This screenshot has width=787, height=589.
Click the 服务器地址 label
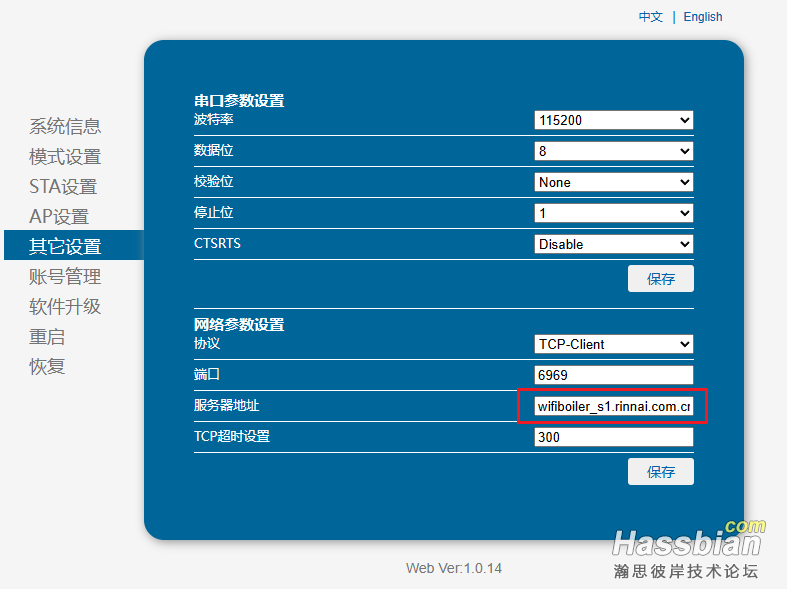226,405
